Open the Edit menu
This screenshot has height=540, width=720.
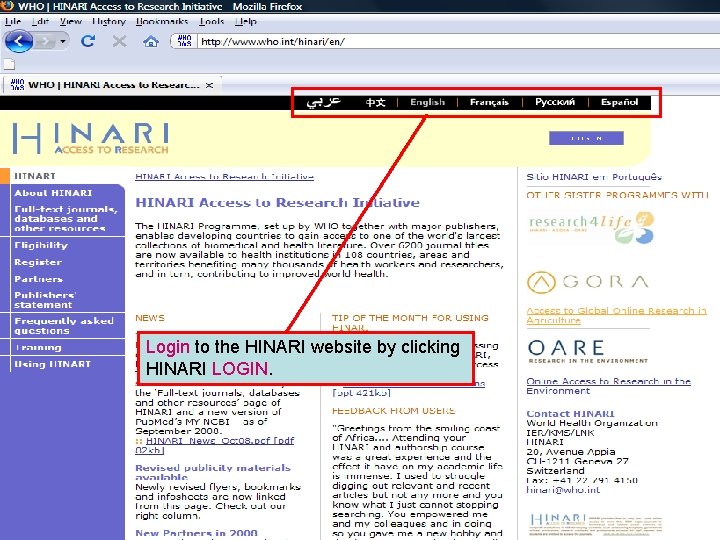click(40, 21)
